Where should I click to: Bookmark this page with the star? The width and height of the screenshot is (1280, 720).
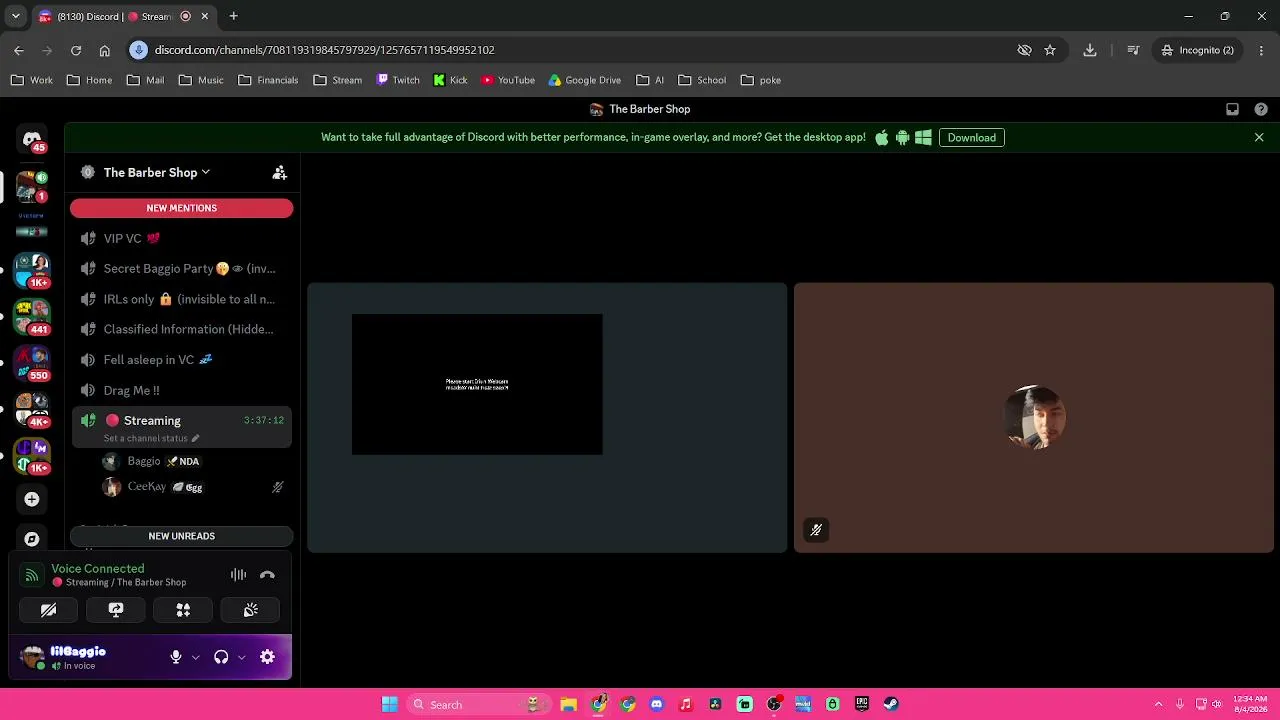[1050, 50]
